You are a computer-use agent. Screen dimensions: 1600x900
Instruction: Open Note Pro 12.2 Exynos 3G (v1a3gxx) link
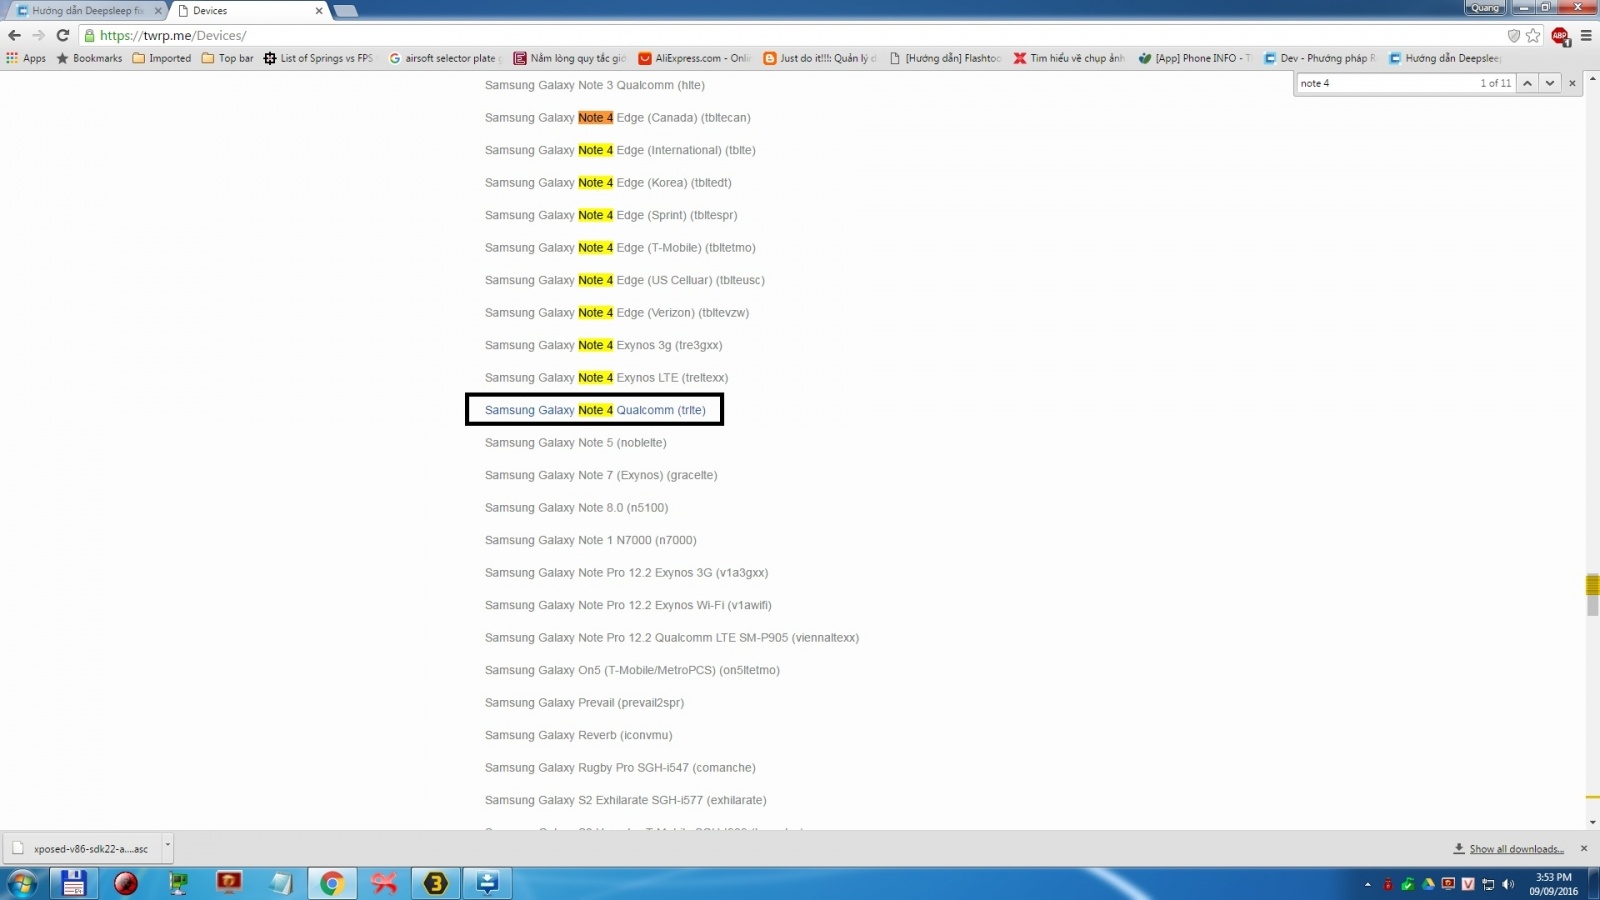pos(626,573)
